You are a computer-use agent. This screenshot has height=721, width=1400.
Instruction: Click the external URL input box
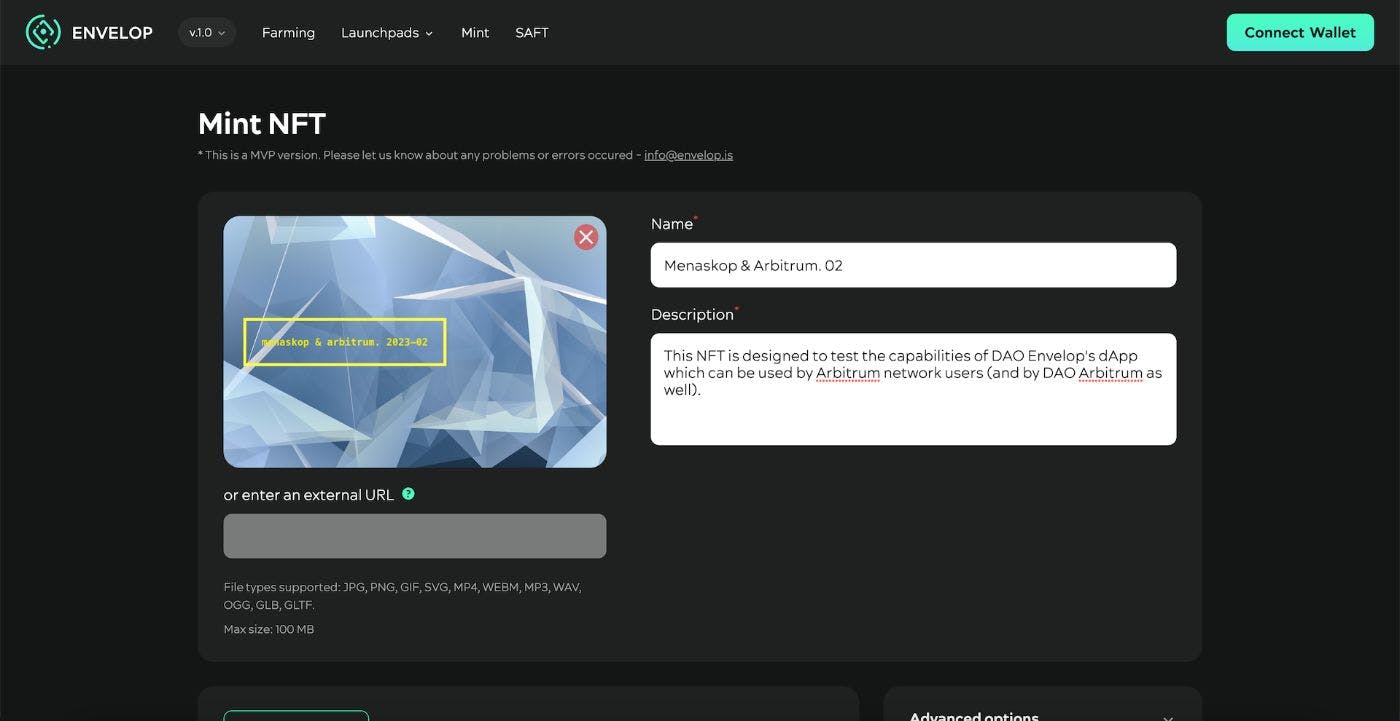coord(414,536)
